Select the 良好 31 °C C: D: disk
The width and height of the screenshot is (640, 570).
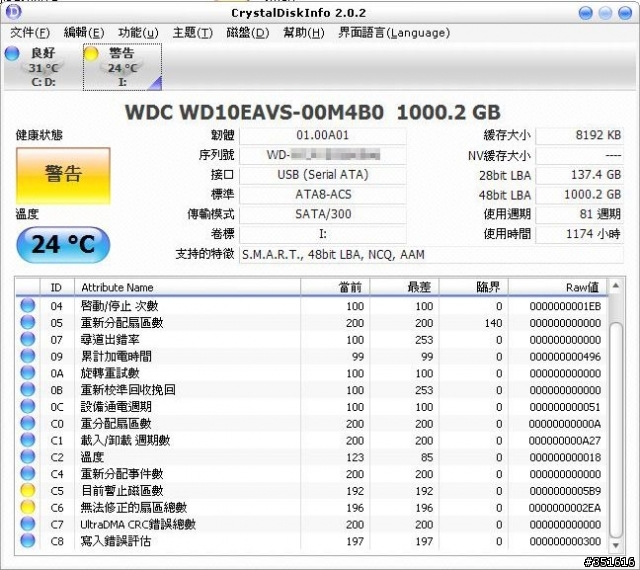(x=41, y=67)
